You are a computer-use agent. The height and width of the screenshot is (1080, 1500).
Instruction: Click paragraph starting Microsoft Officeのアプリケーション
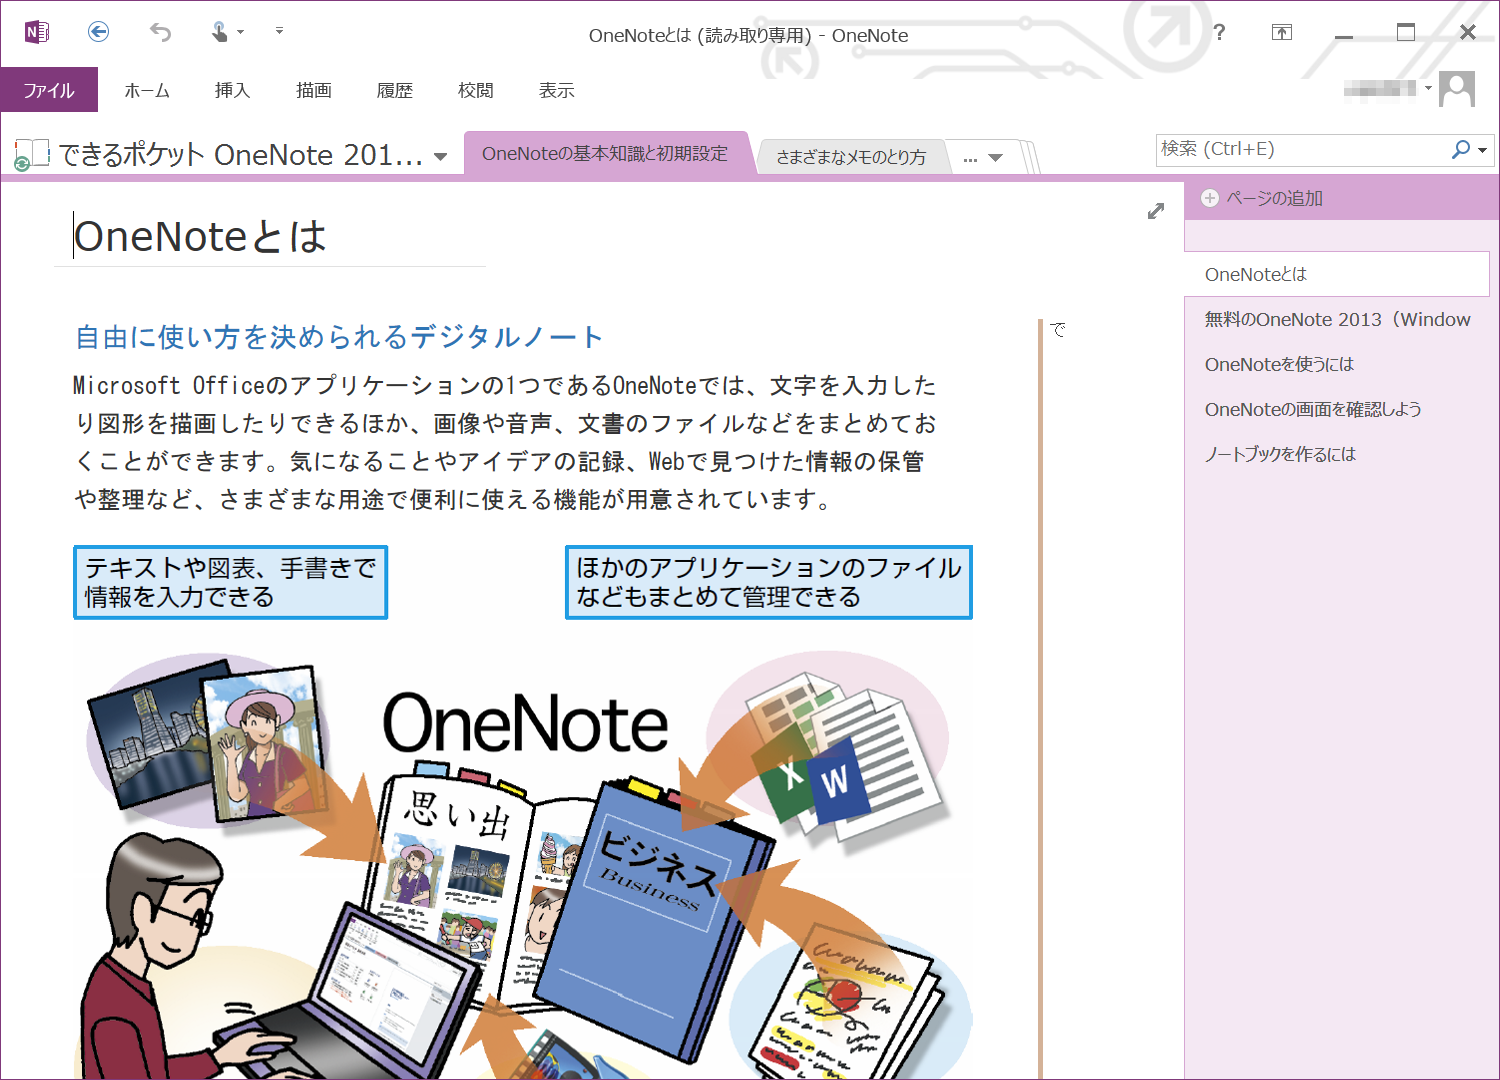click(505, 442)
